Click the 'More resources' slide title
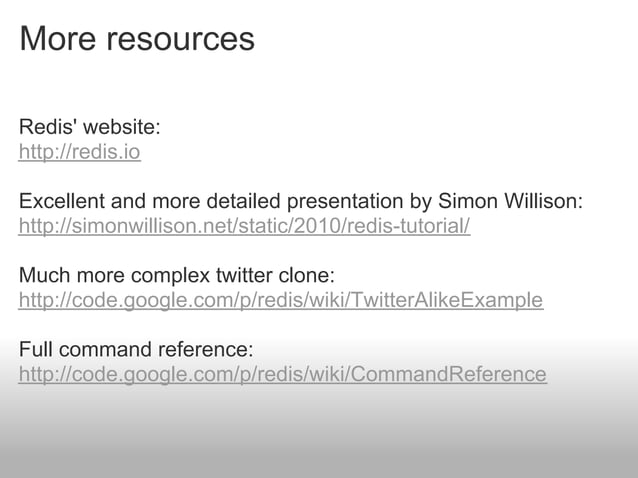 [x=137, y=39]
